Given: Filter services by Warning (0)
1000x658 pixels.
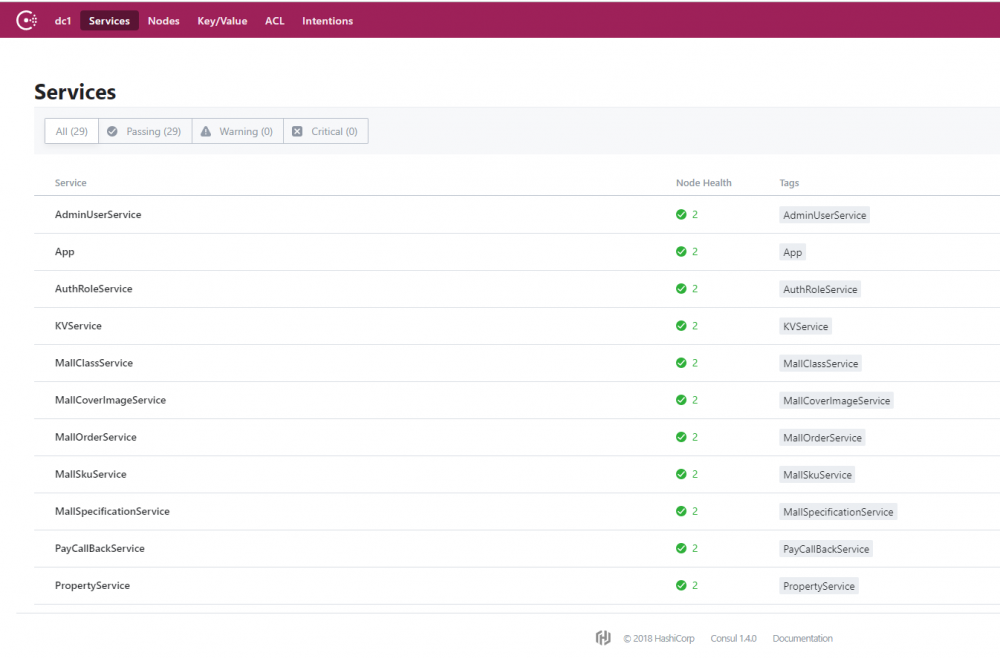Looking at the screenshot, I should pyautogui.click(x=237, y=131).
